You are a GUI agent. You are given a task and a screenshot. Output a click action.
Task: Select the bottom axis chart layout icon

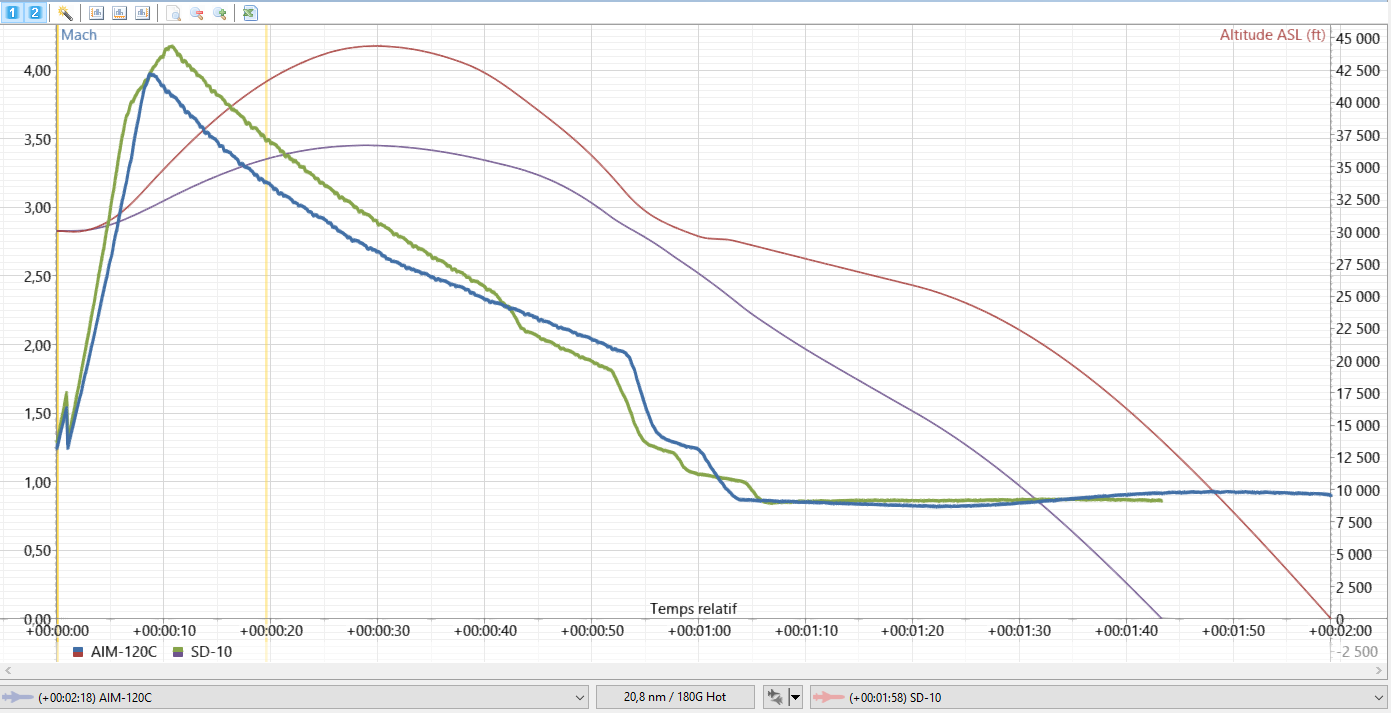tap(119, 13)
